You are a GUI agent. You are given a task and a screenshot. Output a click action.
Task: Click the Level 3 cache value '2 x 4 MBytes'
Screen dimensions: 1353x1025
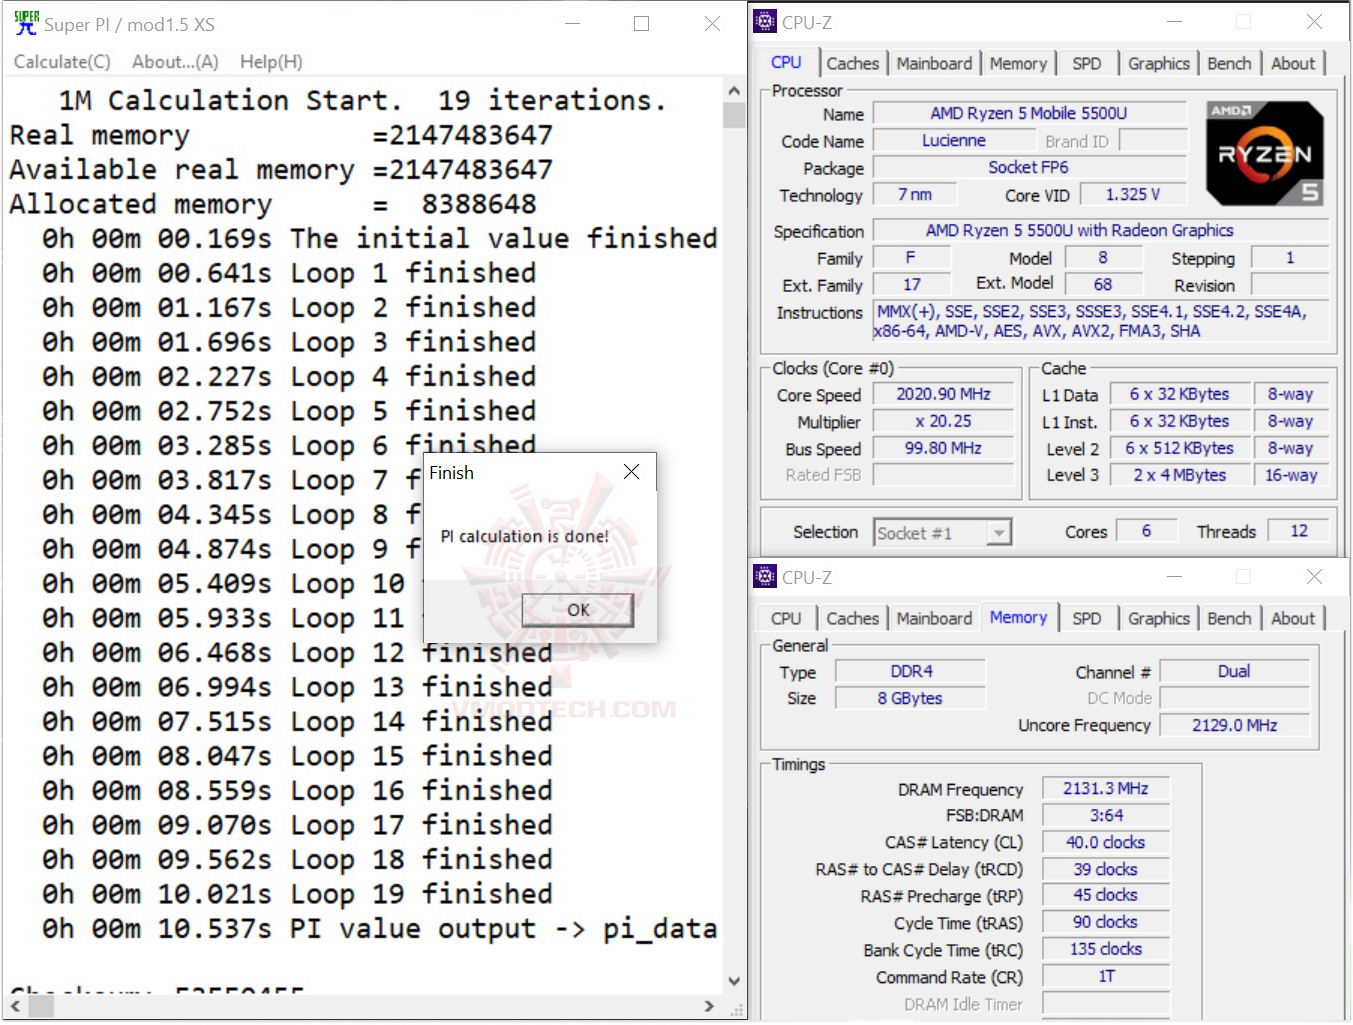1180,476
